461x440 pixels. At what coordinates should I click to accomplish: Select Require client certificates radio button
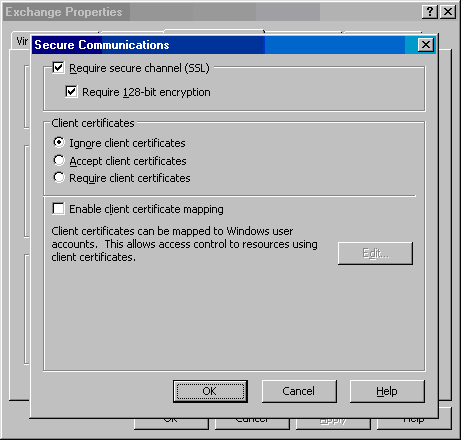[x=59, y=177]
